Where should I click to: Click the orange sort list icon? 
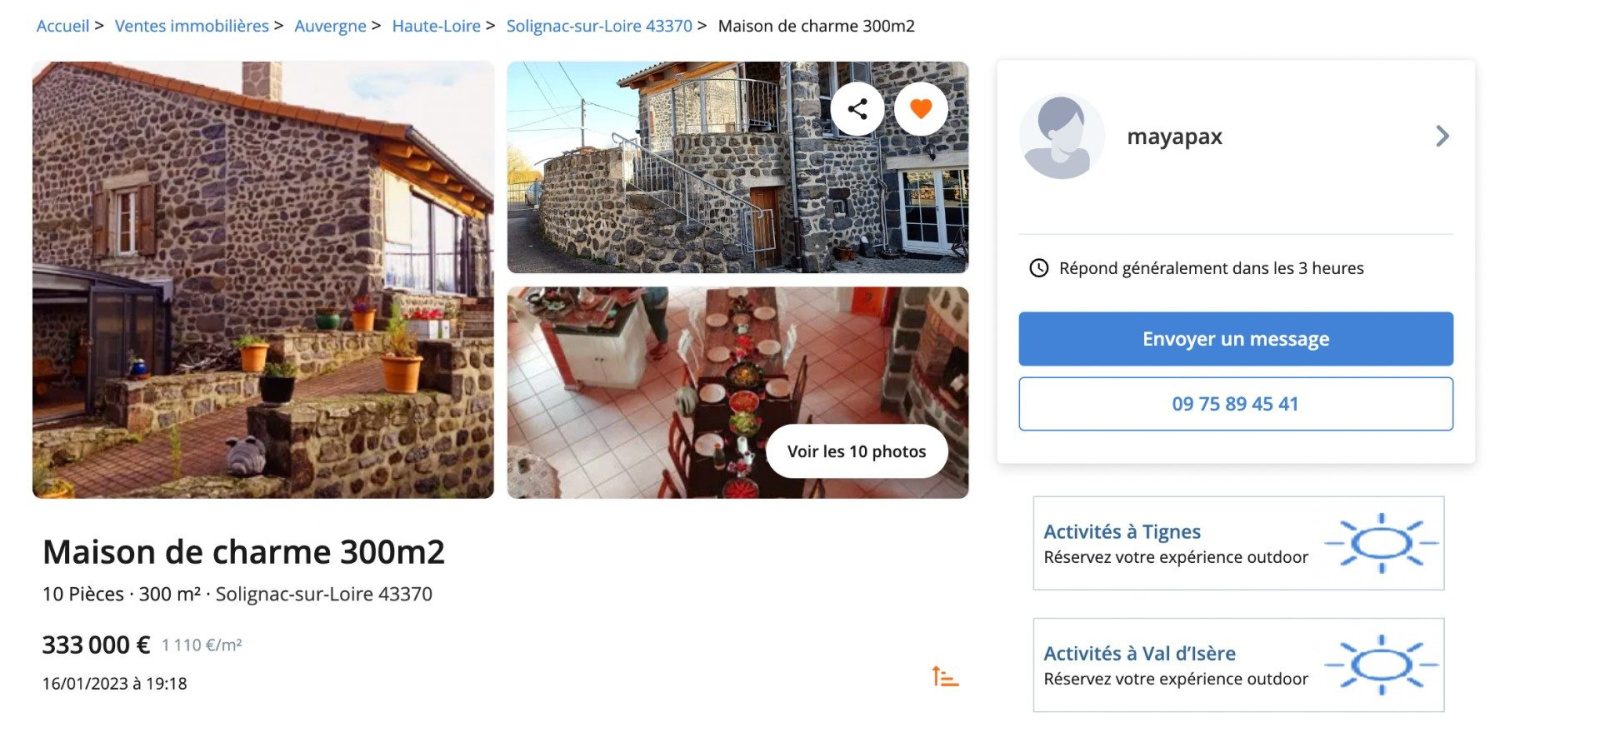[x=945, y=677]
